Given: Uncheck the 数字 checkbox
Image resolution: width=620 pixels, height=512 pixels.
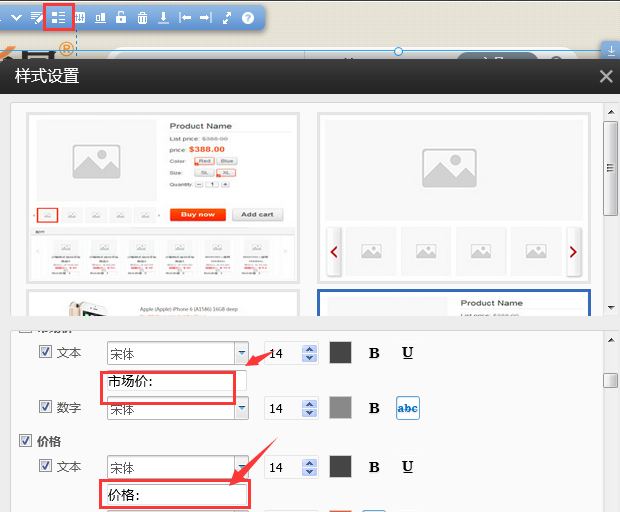Looking at the screenshot, I should [45, 407].
